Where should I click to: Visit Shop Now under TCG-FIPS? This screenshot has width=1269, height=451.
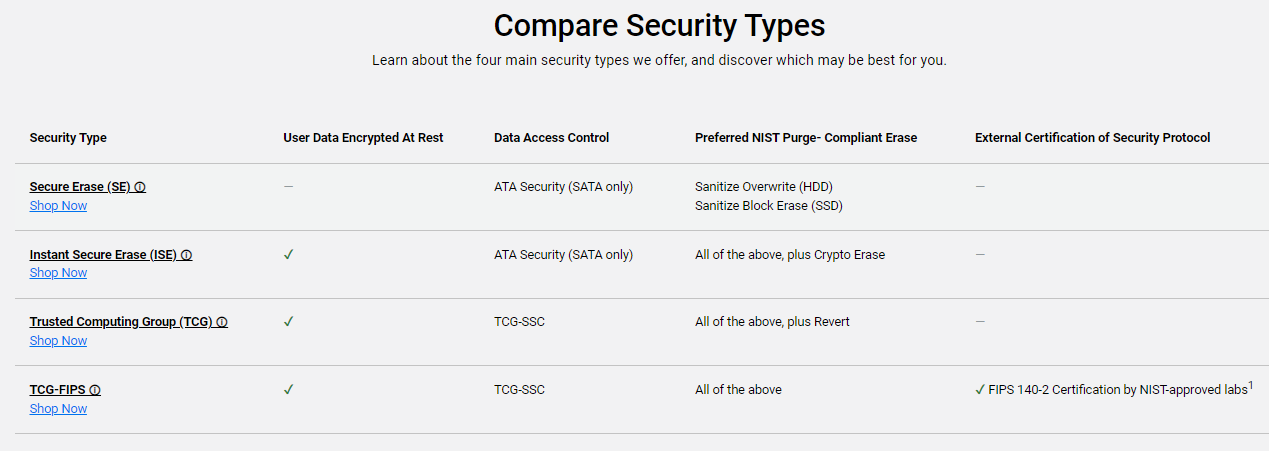(x=58, y=409)
